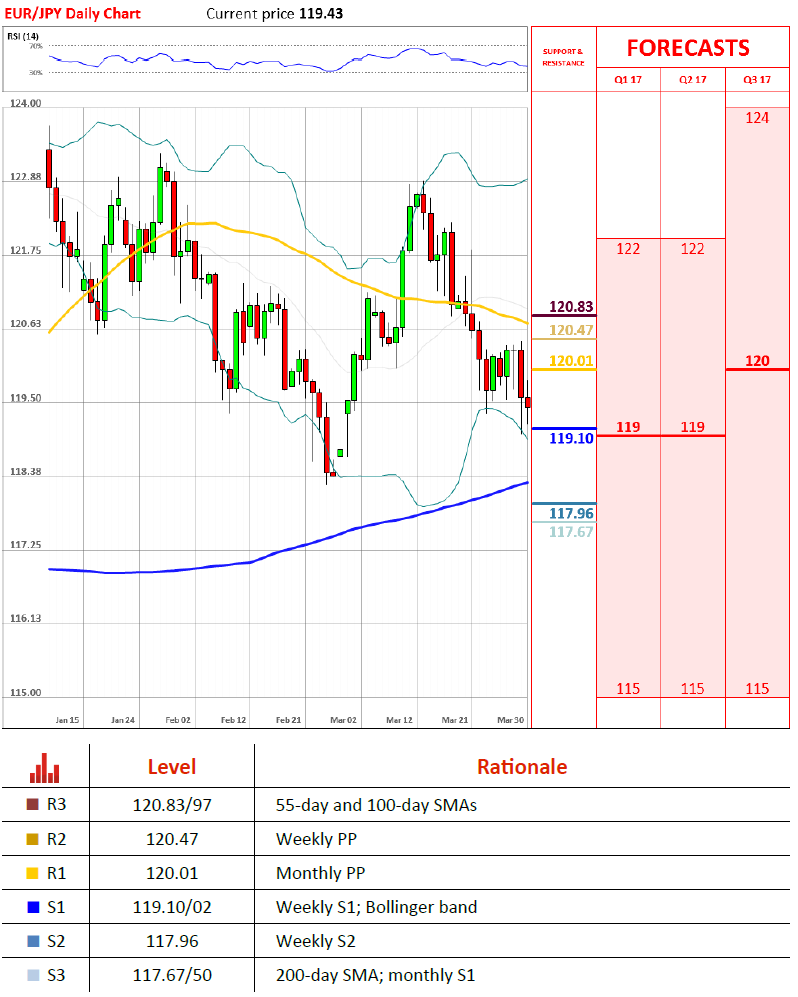
Task: Click the '117.67/50' level cell
Action: click(x=172, y=975)
